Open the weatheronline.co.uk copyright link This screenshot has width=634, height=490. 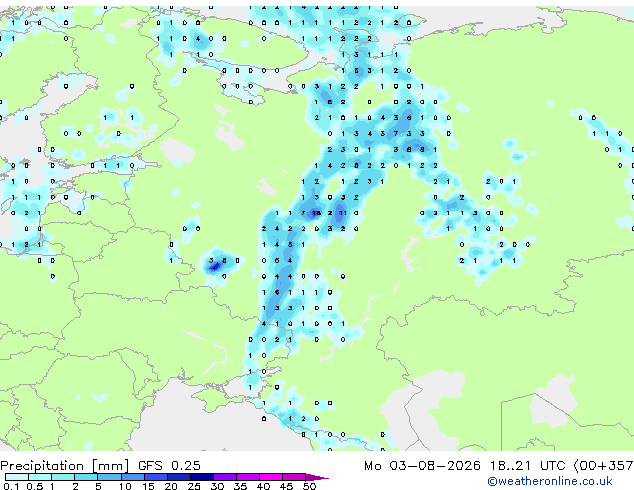(x=550, y=481)
